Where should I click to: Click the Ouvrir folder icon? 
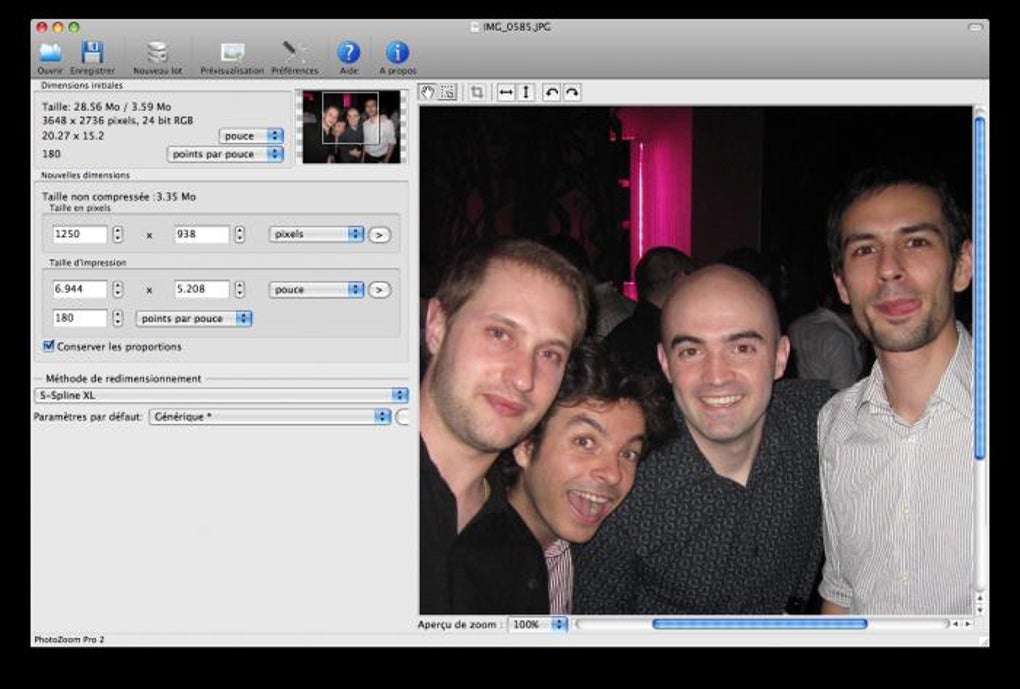pos(49,54)
